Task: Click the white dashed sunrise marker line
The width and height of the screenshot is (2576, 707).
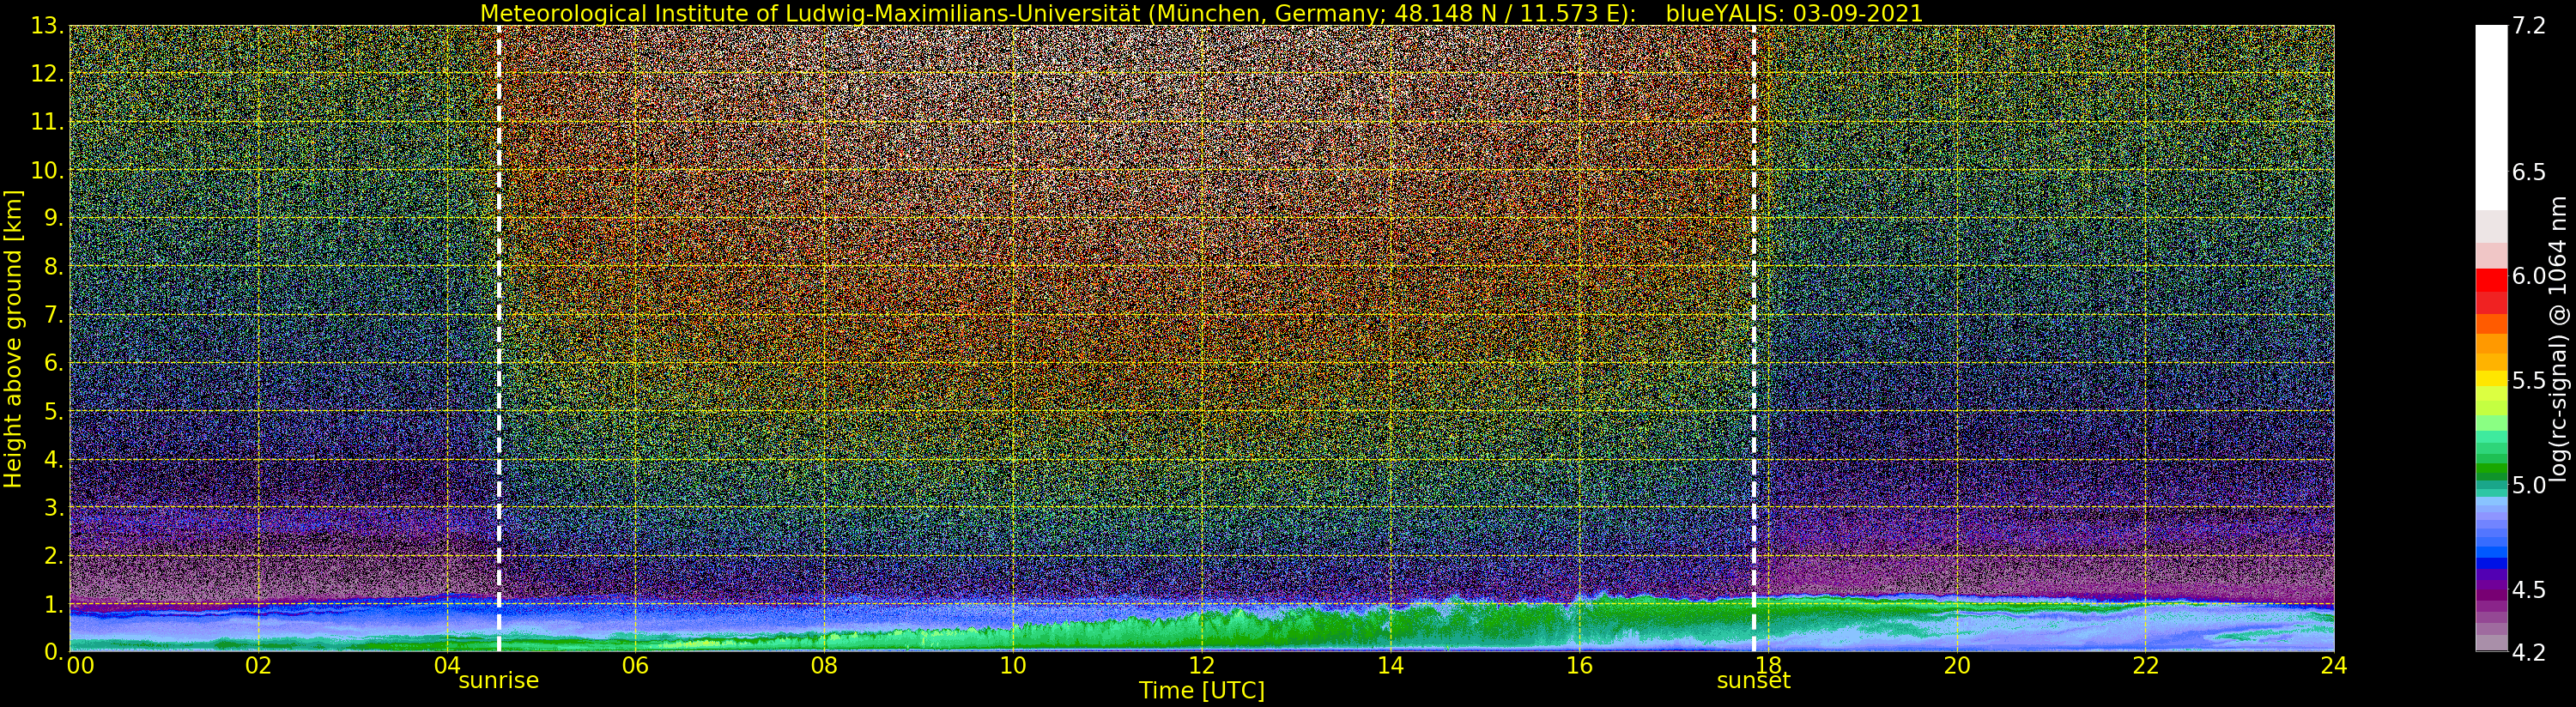Action: 499,339
